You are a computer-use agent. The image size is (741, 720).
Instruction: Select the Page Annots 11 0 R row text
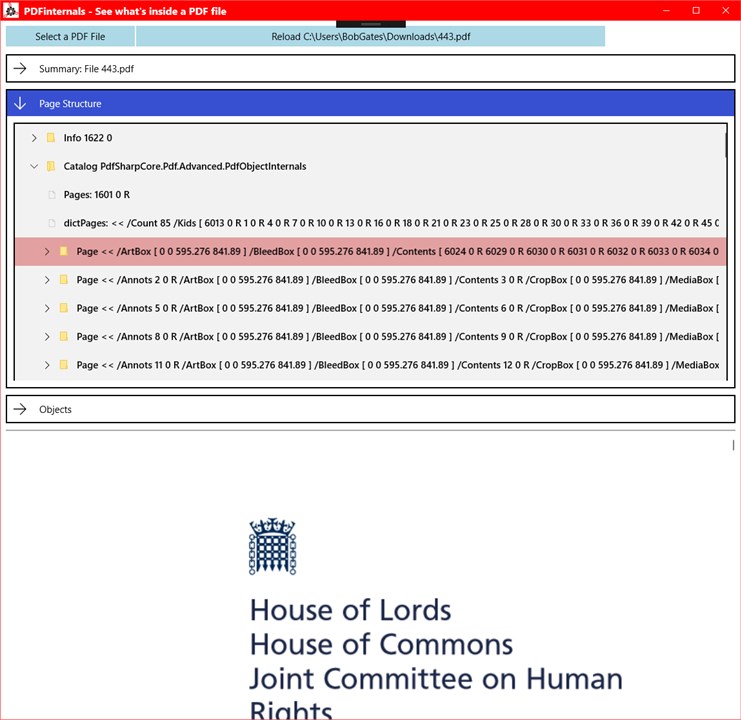398,365
